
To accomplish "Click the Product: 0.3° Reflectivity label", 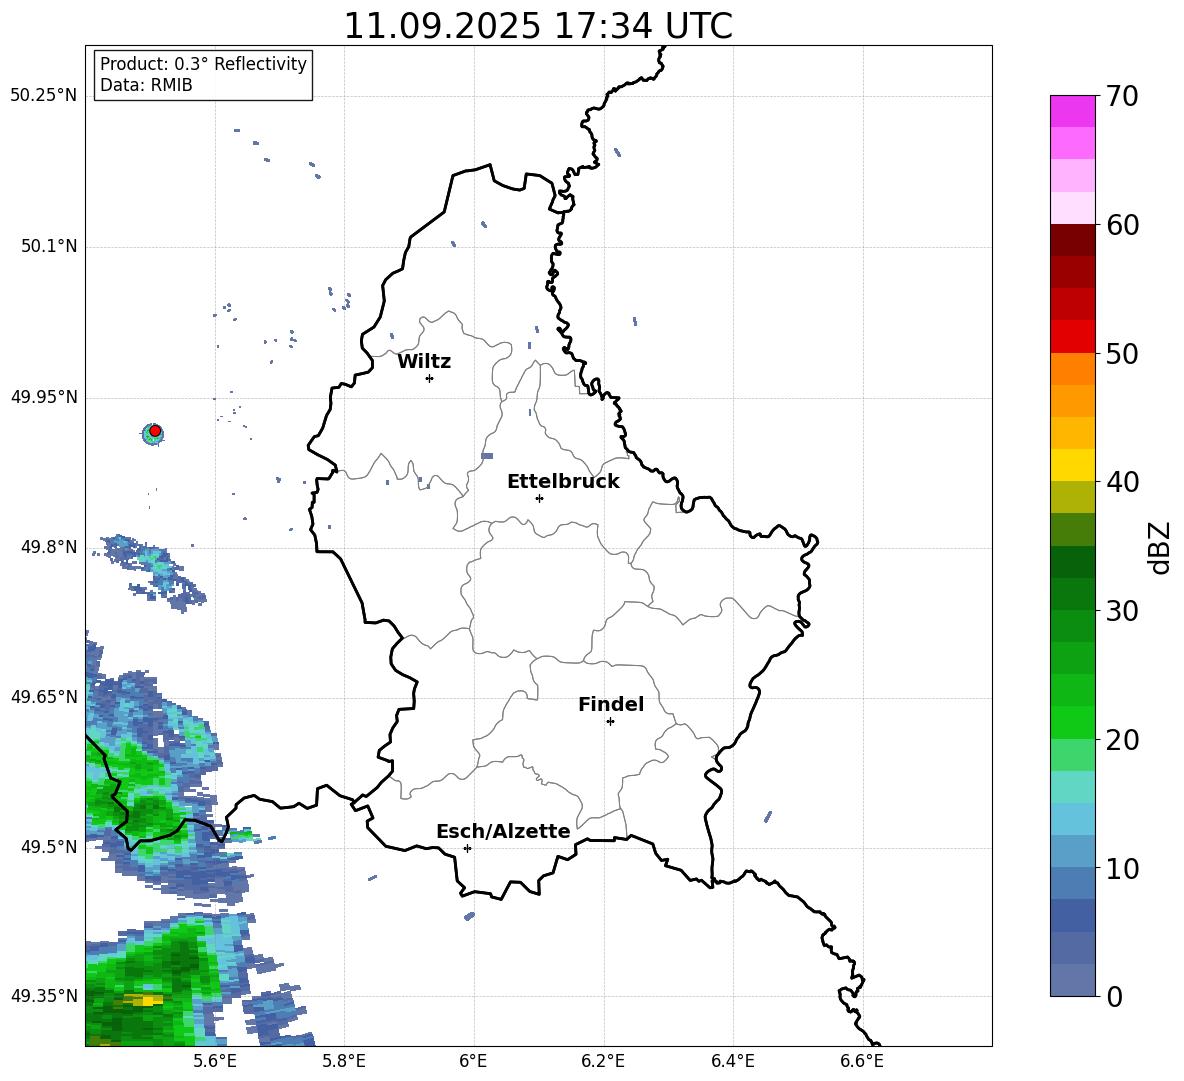I will click(x=203, y=63).
